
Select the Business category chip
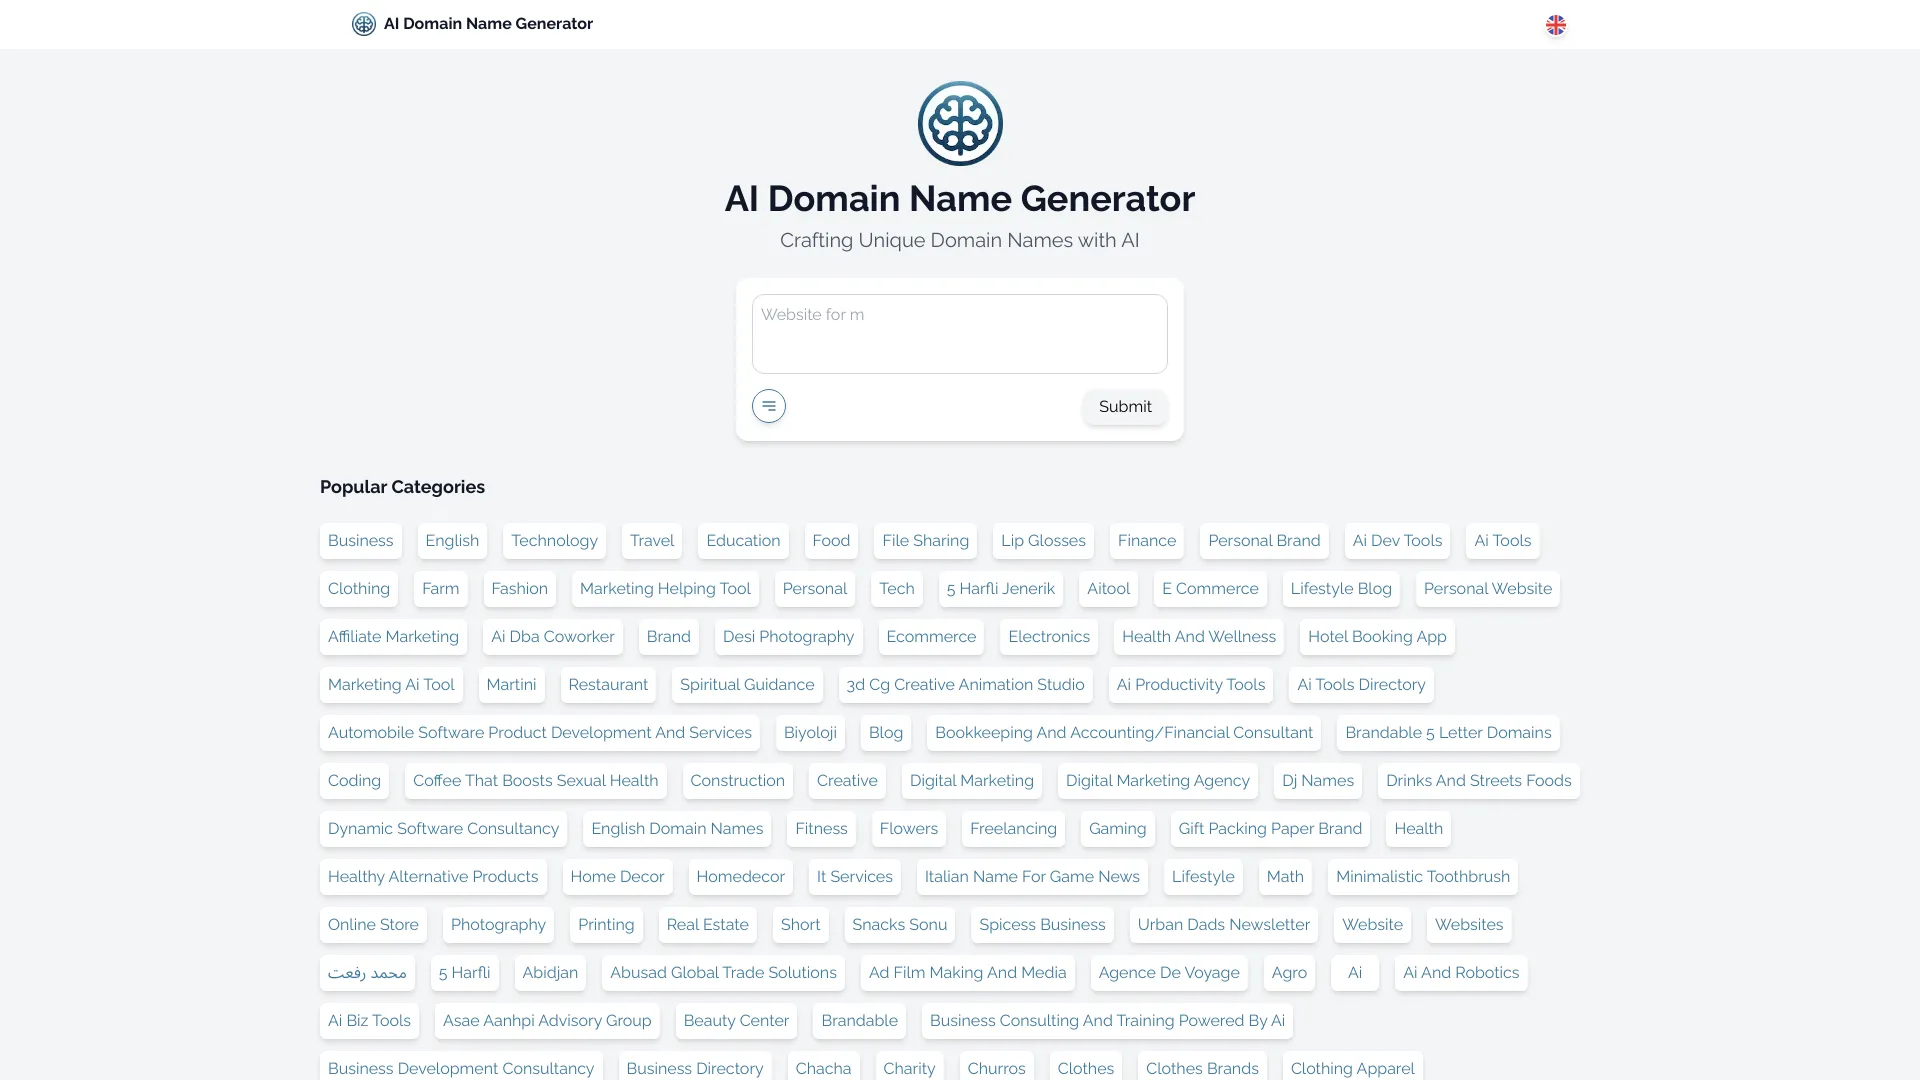(x=360, y=541)
